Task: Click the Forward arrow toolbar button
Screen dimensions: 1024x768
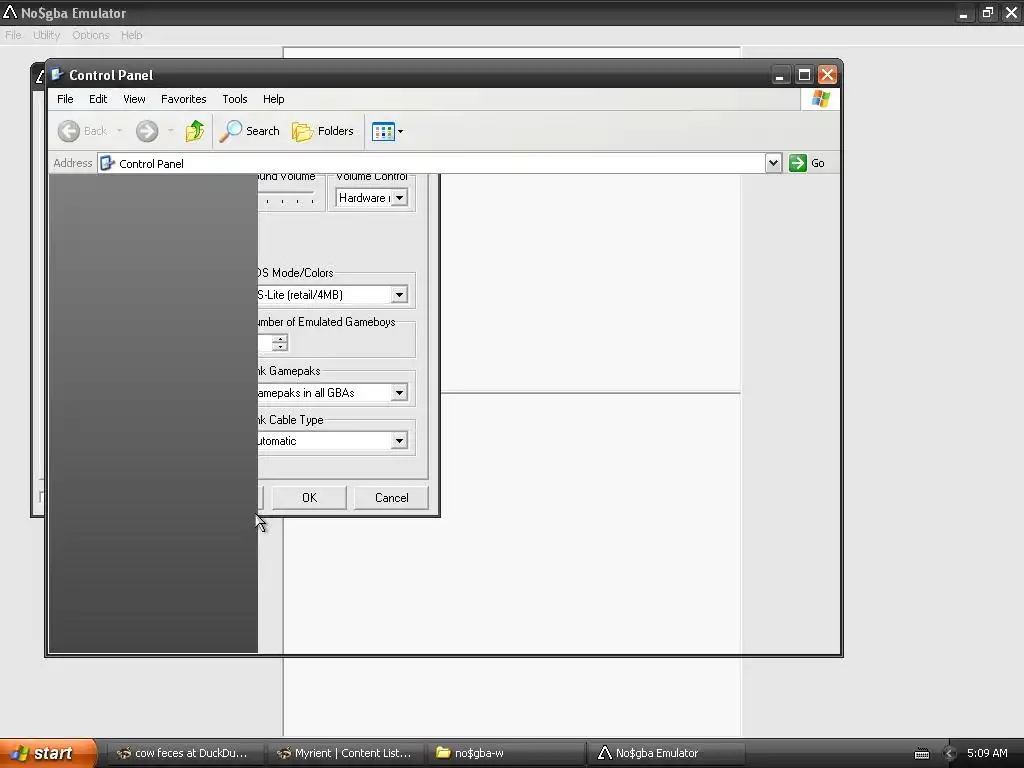Action: click(147, 131)
